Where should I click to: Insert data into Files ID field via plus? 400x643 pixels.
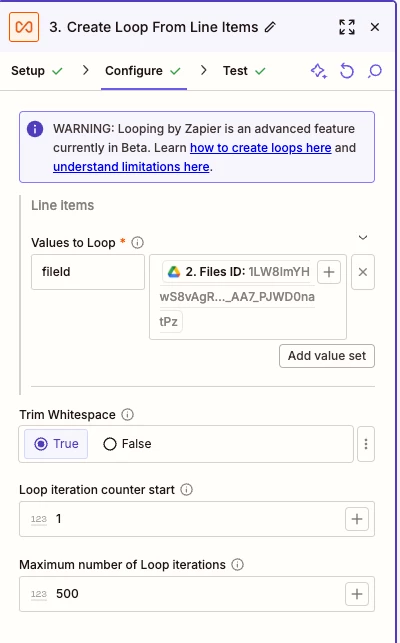329,272
